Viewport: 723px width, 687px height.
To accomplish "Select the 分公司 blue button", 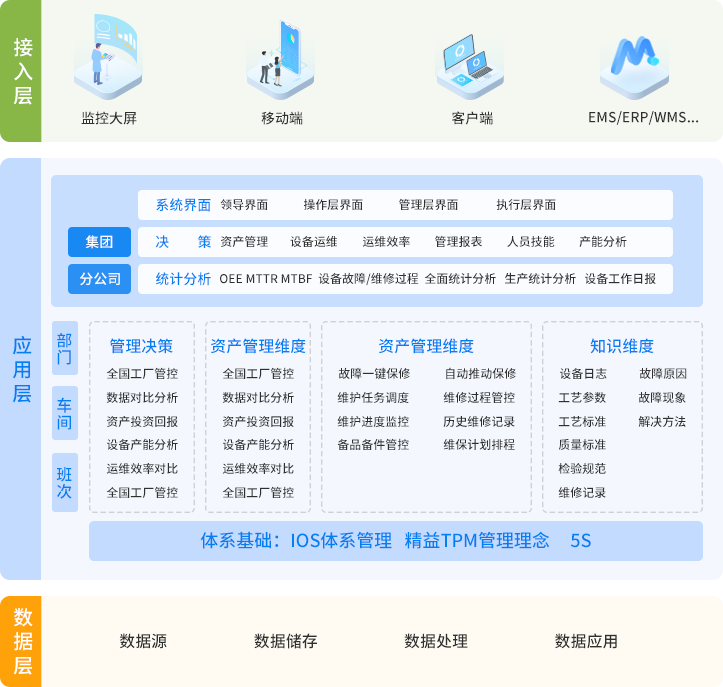I will (x=99, y=279).
